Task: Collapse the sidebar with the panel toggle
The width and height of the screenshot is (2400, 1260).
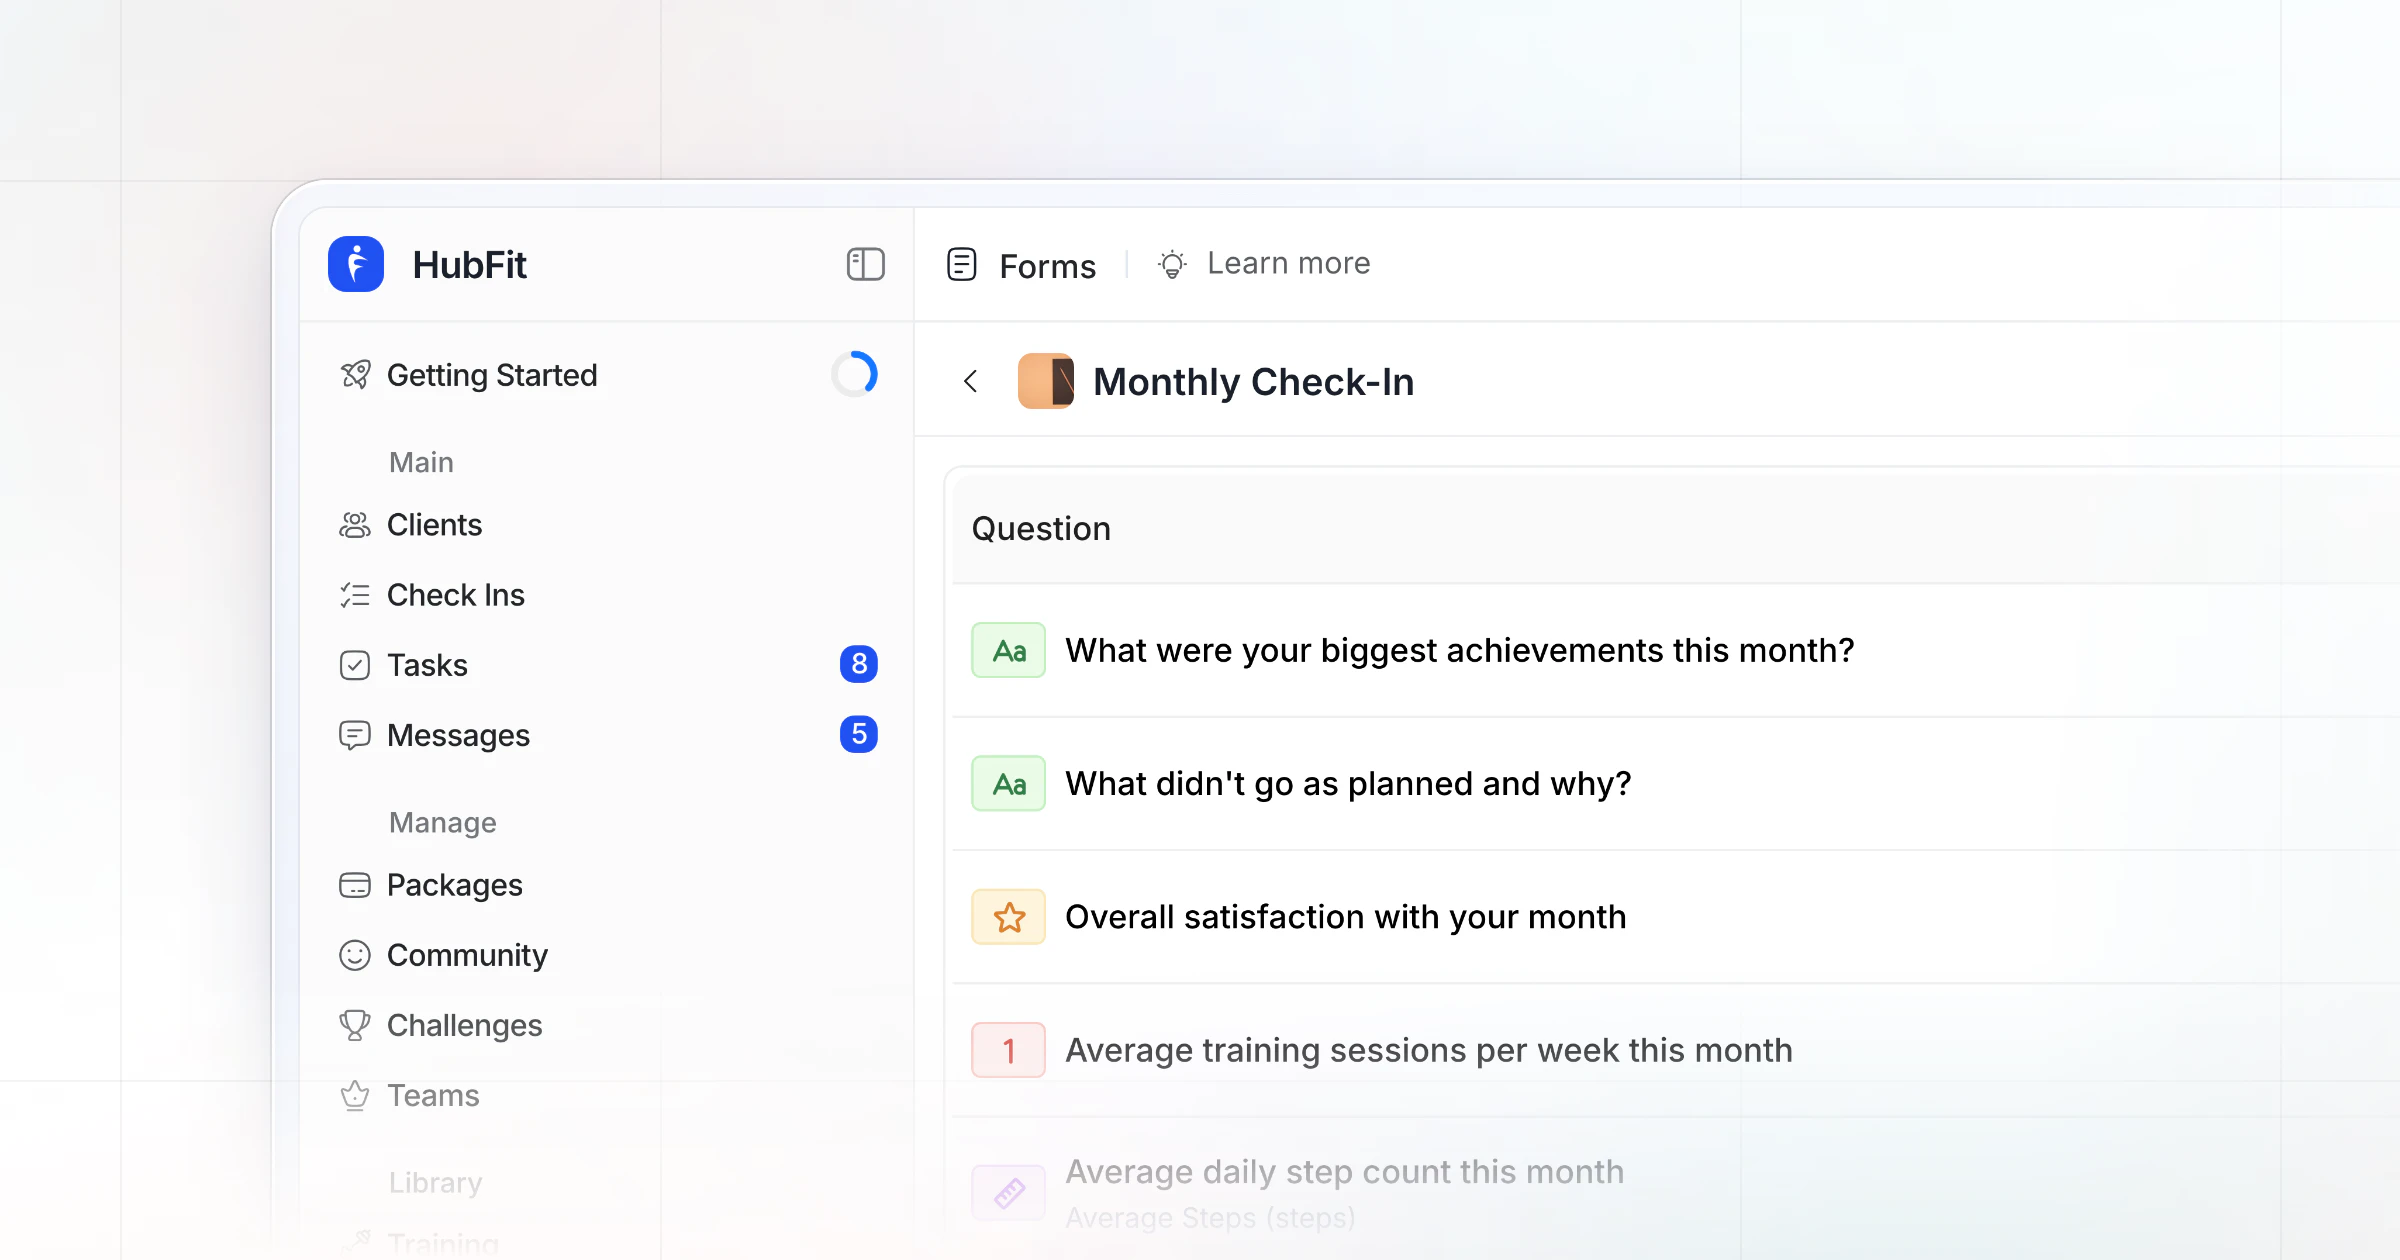Action: [x=865, y=264]
